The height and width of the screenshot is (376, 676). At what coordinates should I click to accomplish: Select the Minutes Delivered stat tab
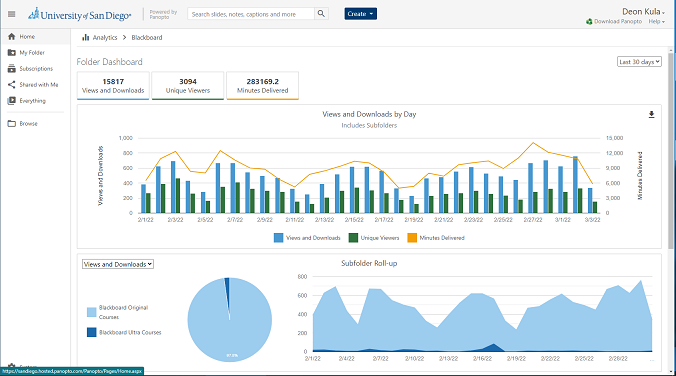pos(263,86)
